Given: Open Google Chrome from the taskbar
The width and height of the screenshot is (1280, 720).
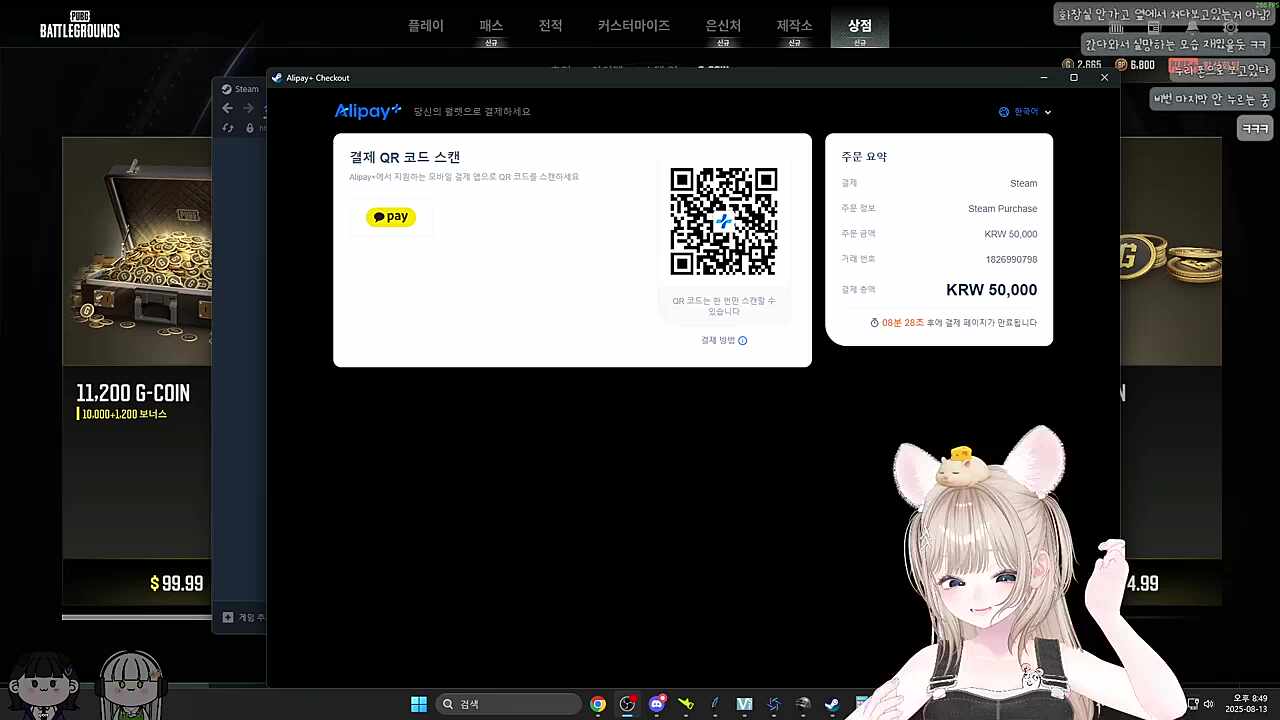Looking at the screenshot, I should click(598, 704).
